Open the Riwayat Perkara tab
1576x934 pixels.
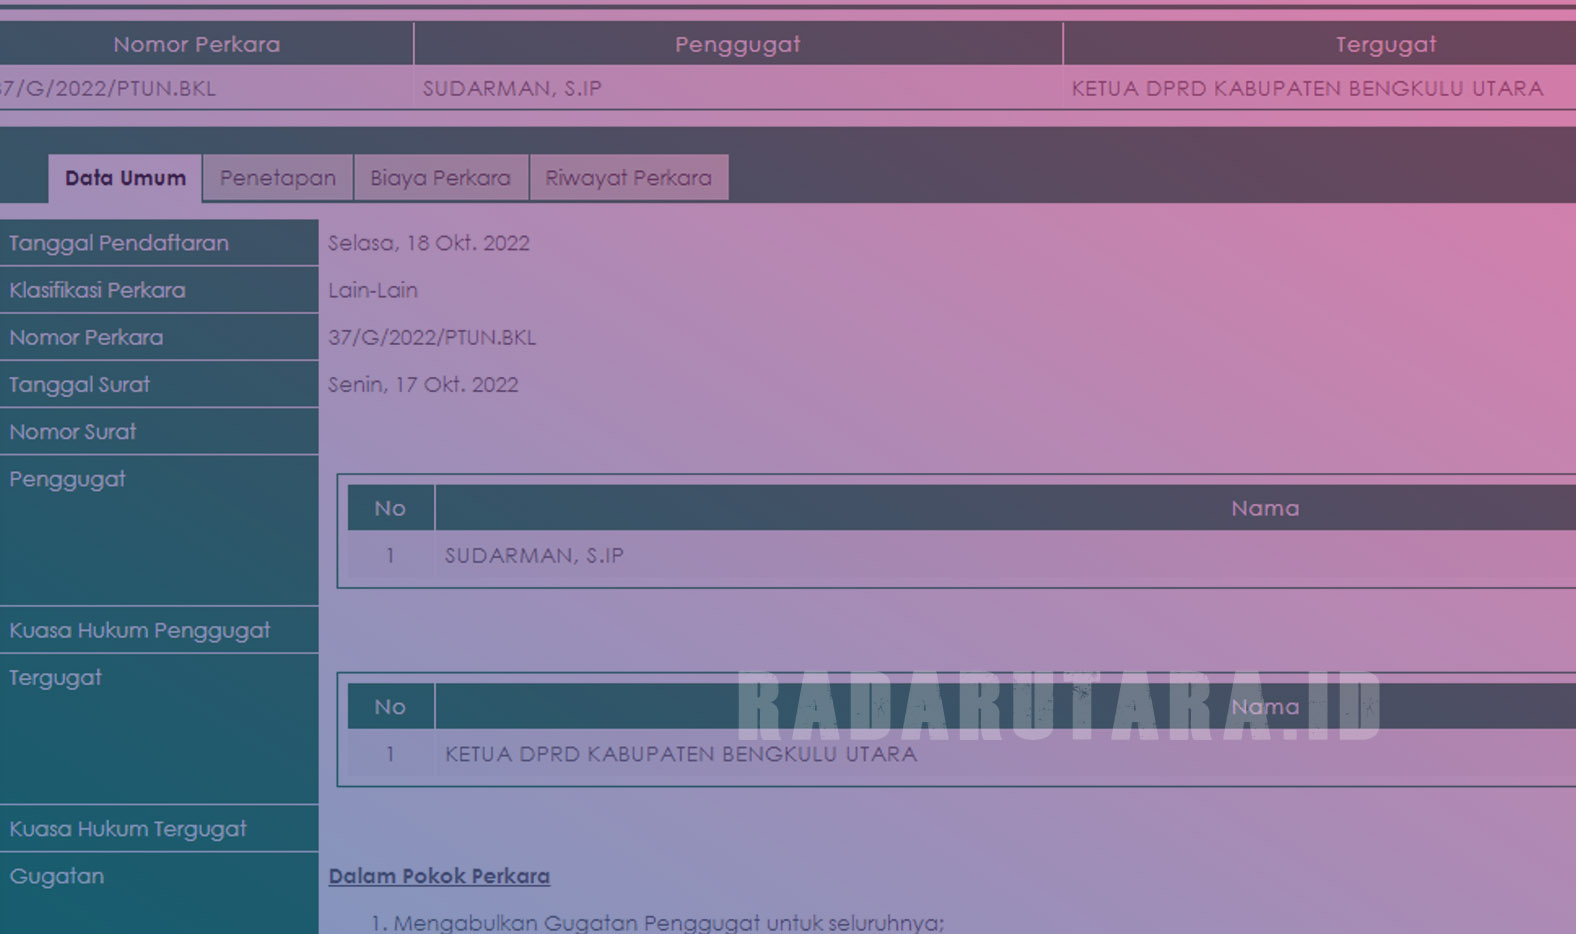pos(628,178)
